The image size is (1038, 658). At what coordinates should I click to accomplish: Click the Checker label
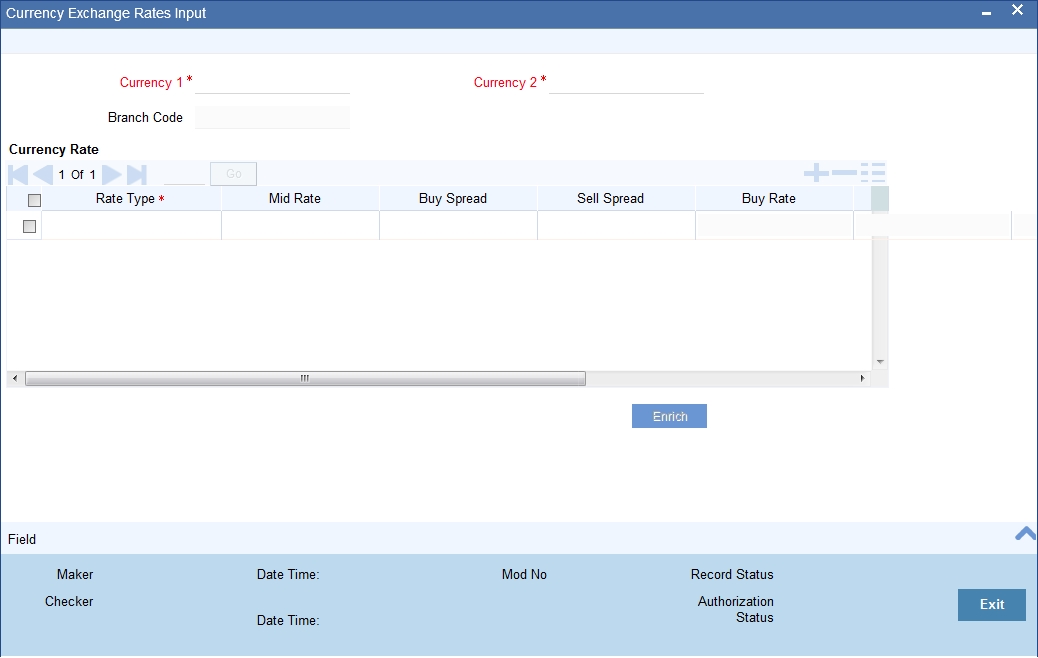point(69,602)
